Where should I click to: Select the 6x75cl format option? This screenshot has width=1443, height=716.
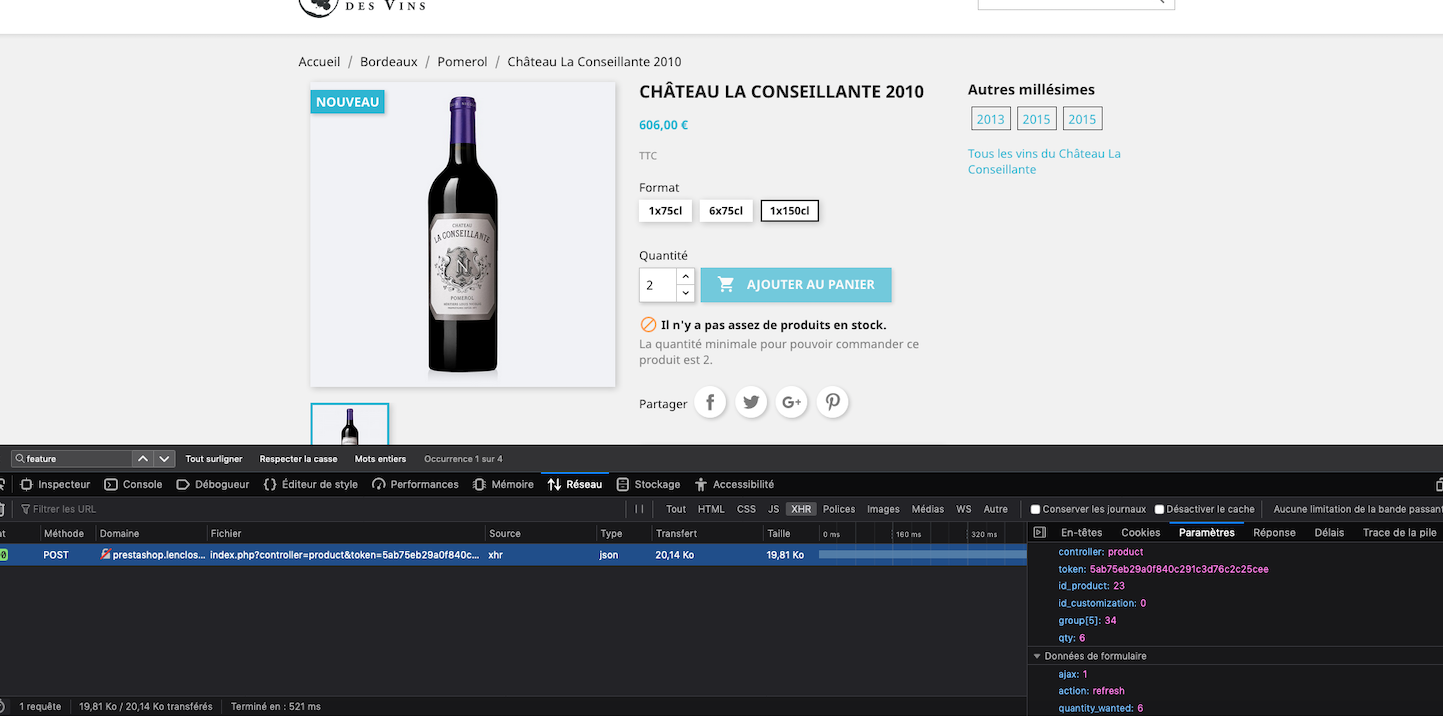click(726, 211)
